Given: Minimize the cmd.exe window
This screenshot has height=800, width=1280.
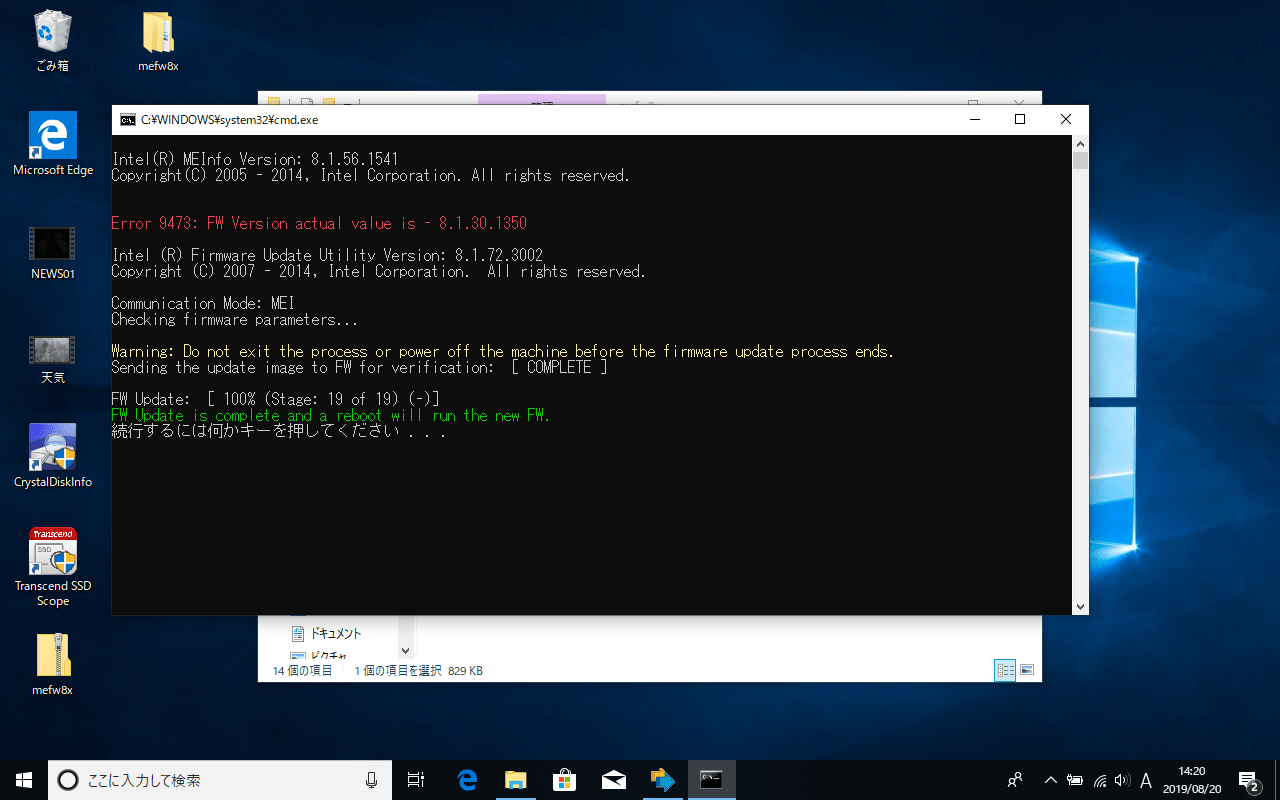Looking at the screenshot, I should click(x=974, y=119).
